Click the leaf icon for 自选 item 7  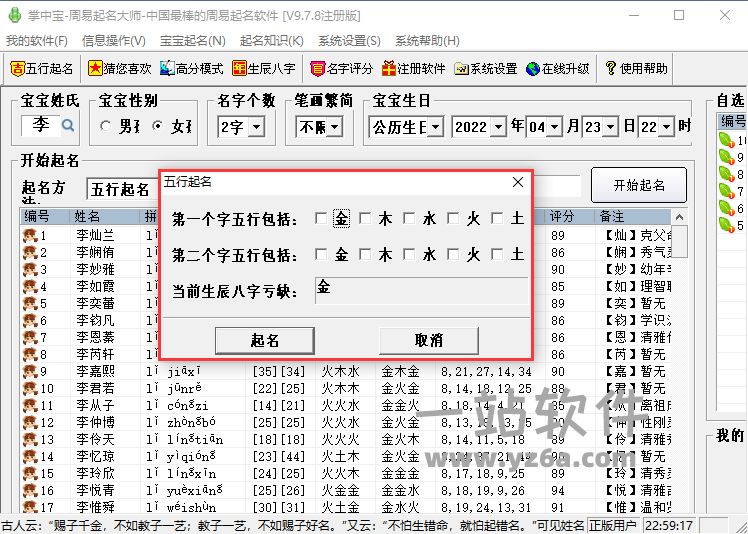[726, 191]
